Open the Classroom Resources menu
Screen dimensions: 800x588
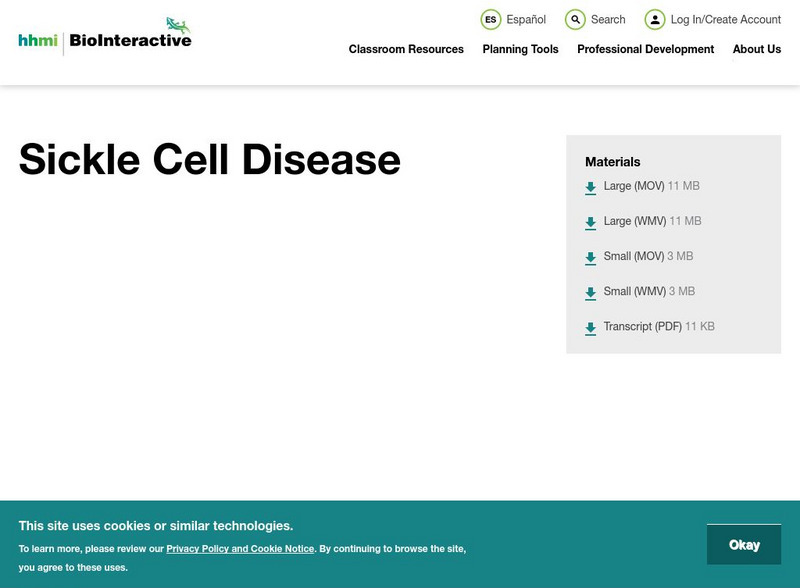click(x=404, y=49)
